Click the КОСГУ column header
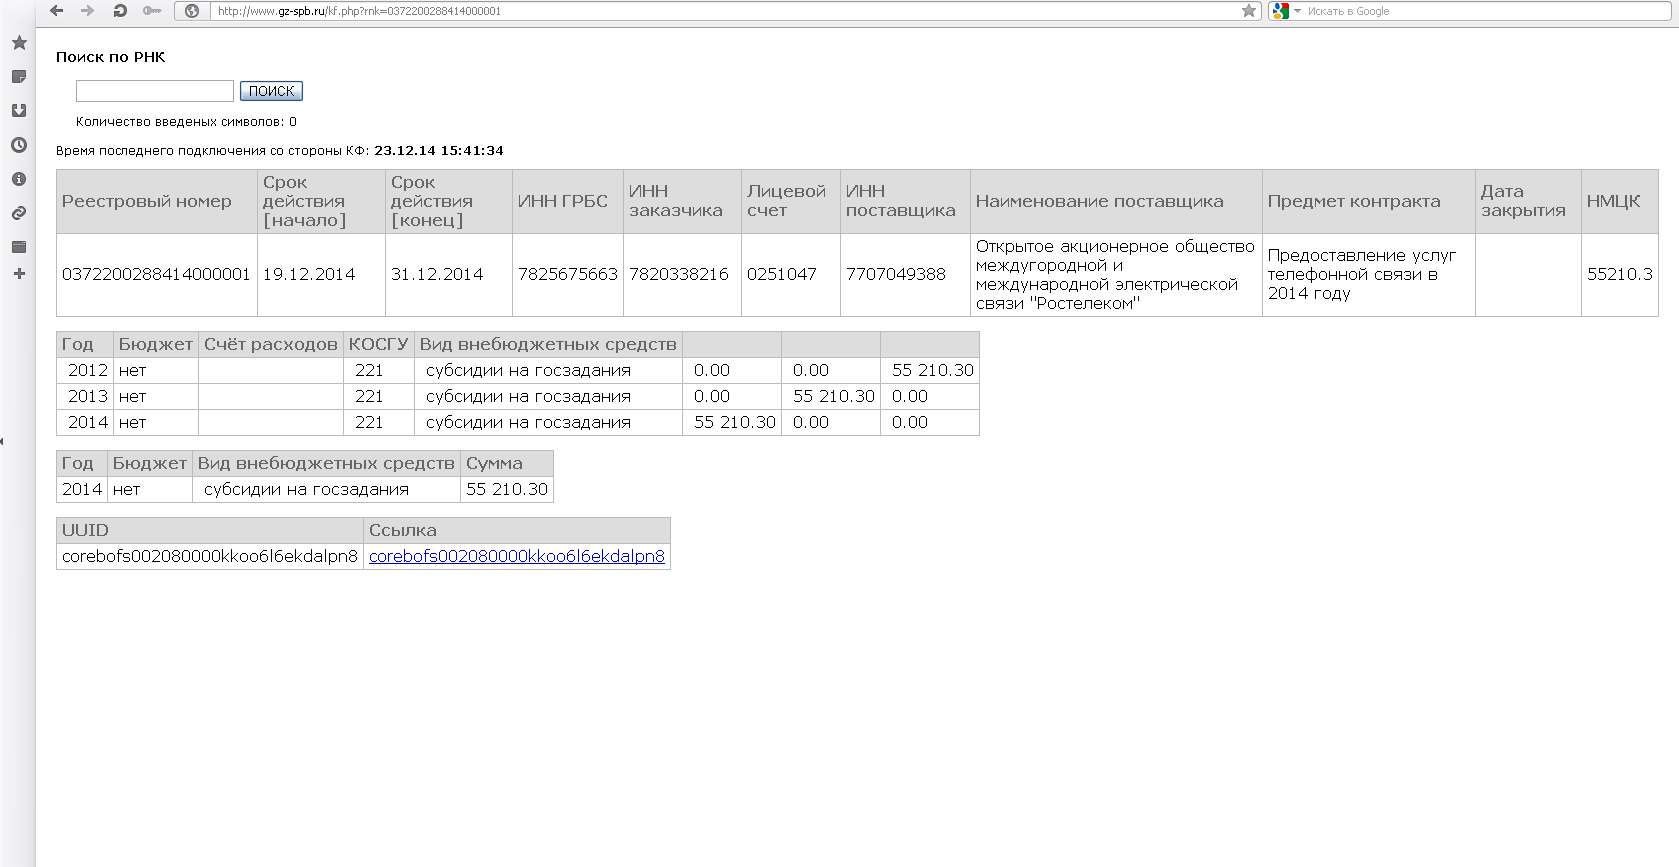1679x867 pixels. [x=379, y=344]
